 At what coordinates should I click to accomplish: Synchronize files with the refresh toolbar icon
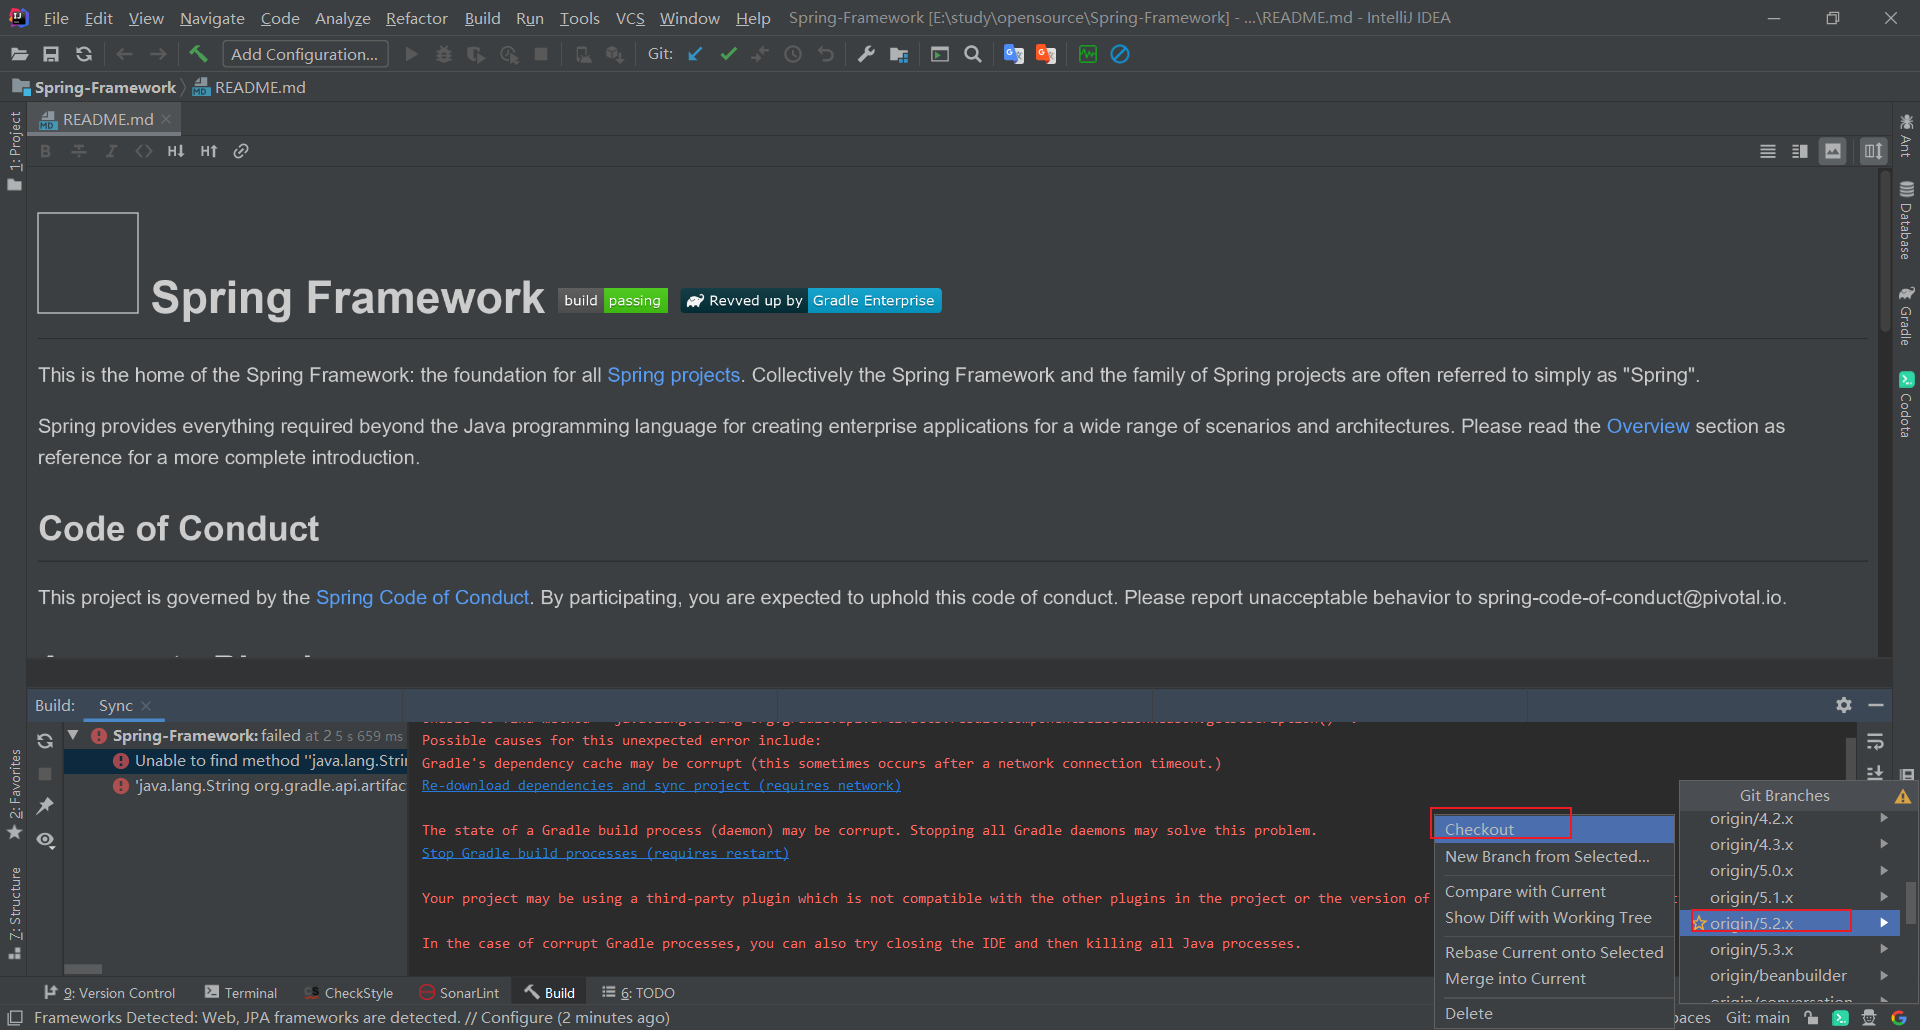point(84,54)
